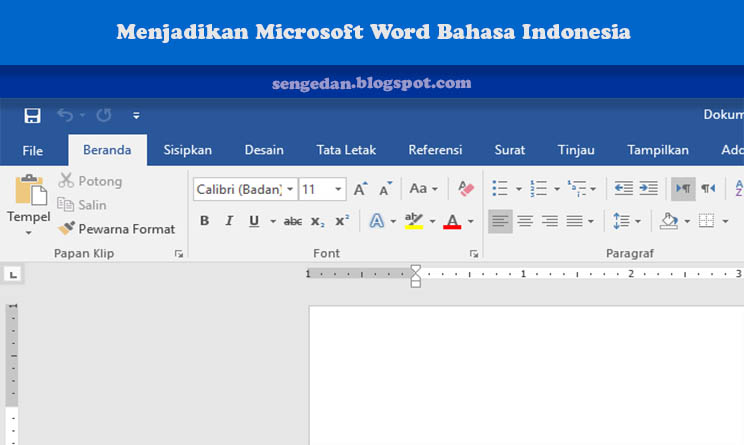The width and height of the screenshot is (744, 445).
Task: Expand the font name dropdown arrow
Action: coord(290,189)
